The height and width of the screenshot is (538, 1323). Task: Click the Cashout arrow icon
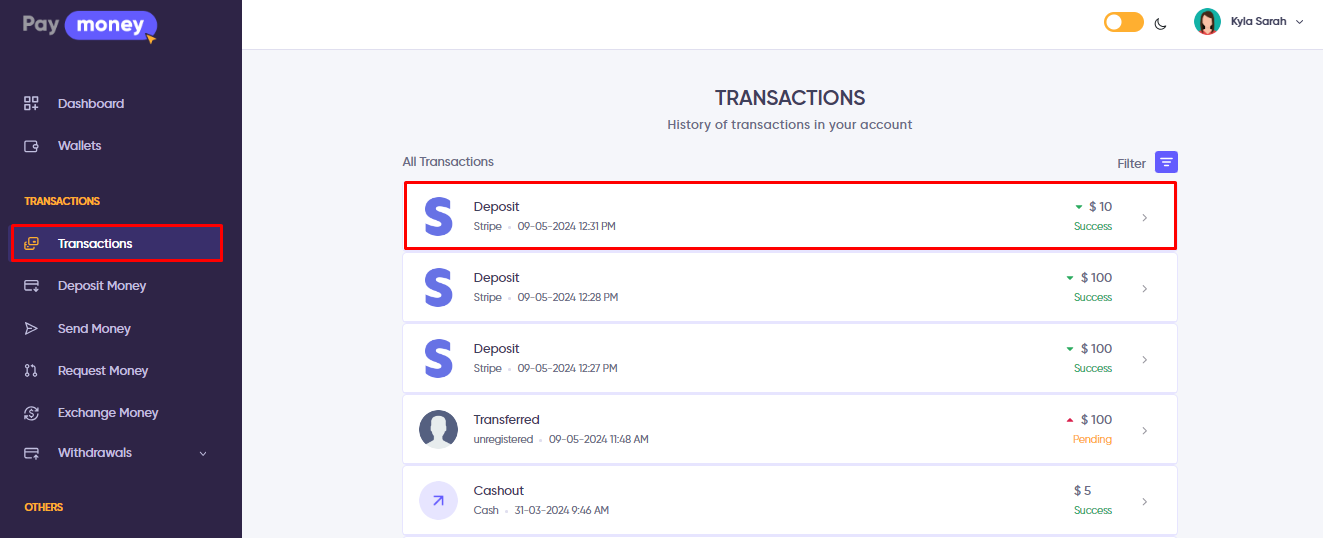pos(438,500)
